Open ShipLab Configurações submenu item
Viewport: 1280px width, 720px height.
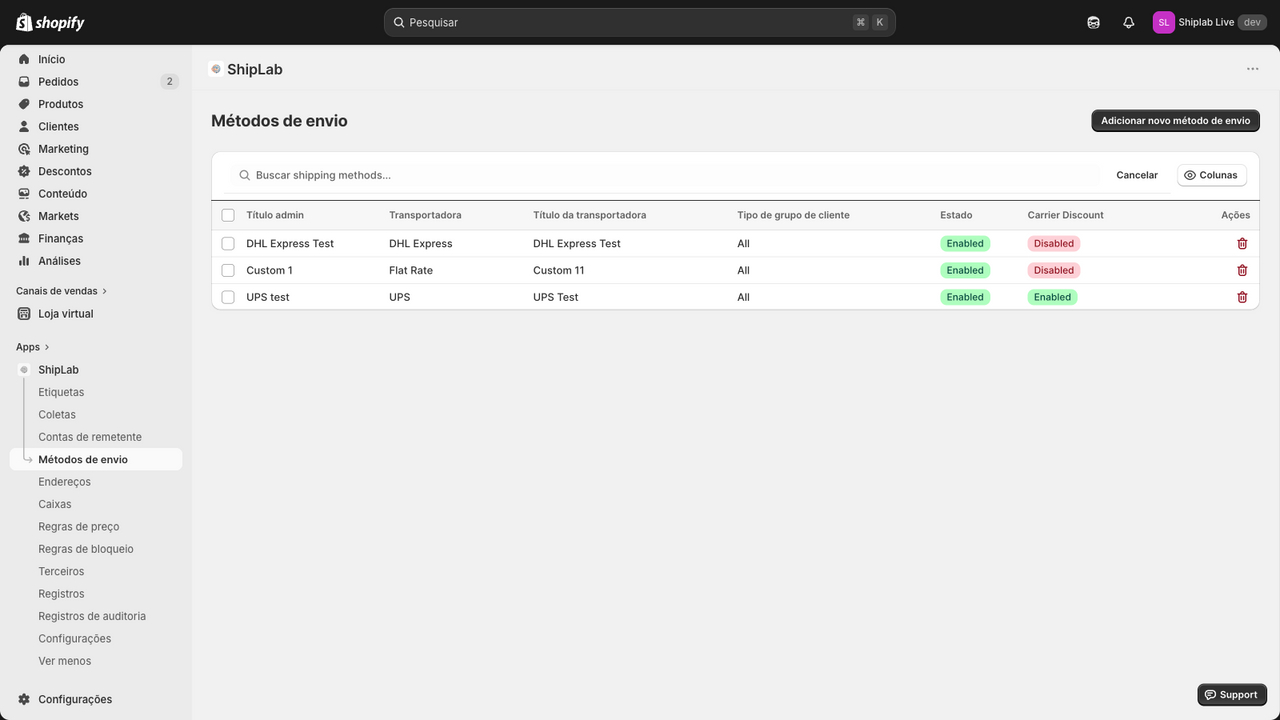pyautogui.click(x=75, y=639)
